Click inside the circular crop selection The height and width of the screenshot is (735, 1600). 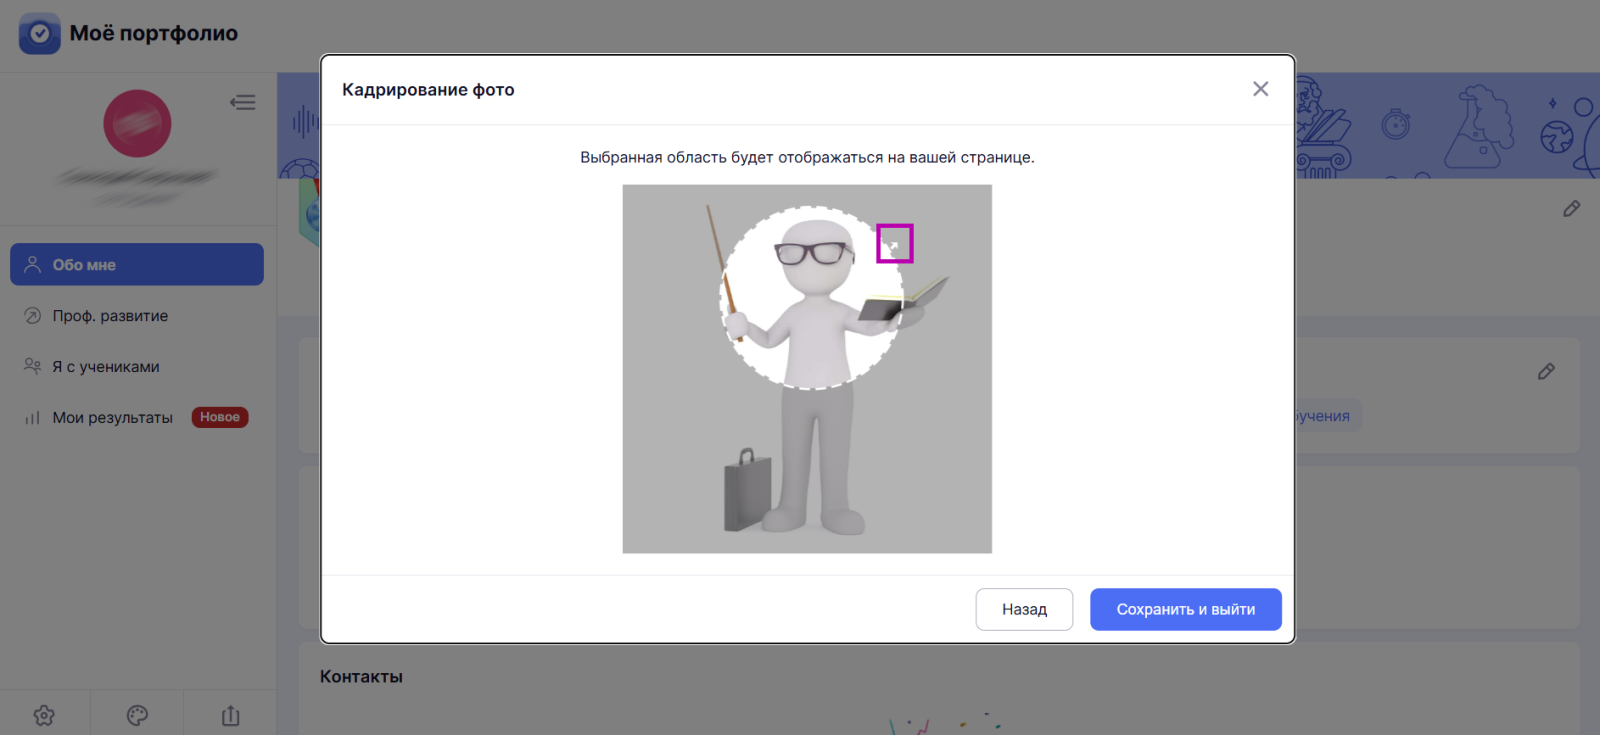coord(812,297)
